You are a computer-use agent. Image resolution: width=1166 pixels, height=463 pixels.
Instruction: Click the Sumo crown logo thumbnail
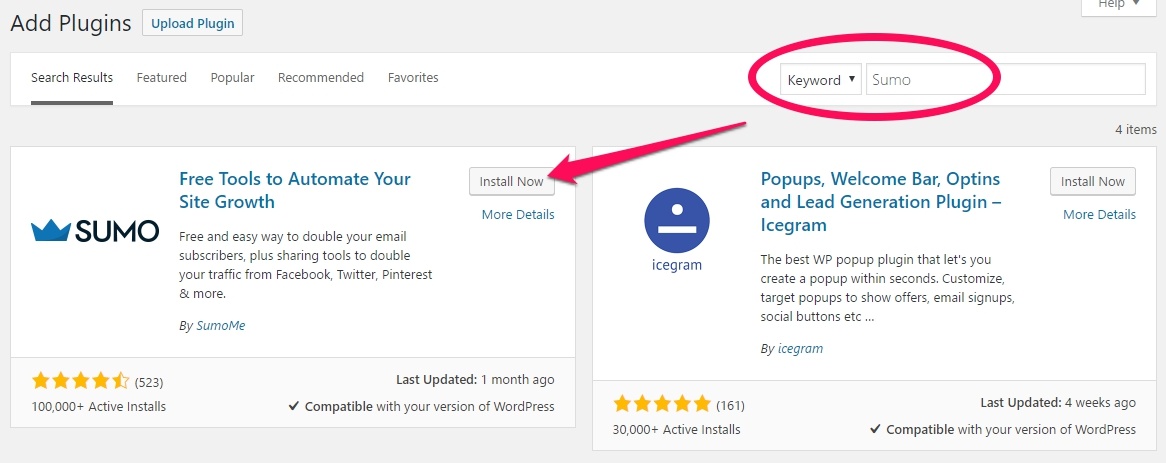95,231
